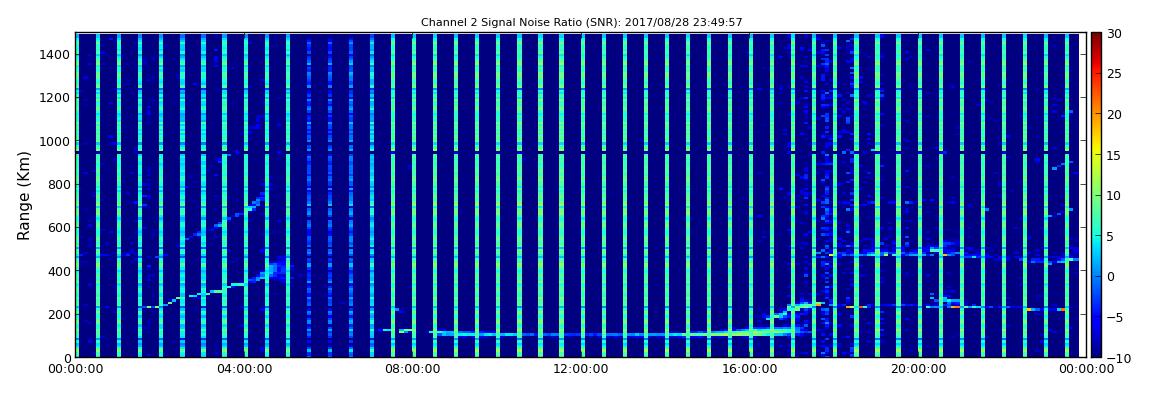Click the colorbar value 20

click(1115, 114)
